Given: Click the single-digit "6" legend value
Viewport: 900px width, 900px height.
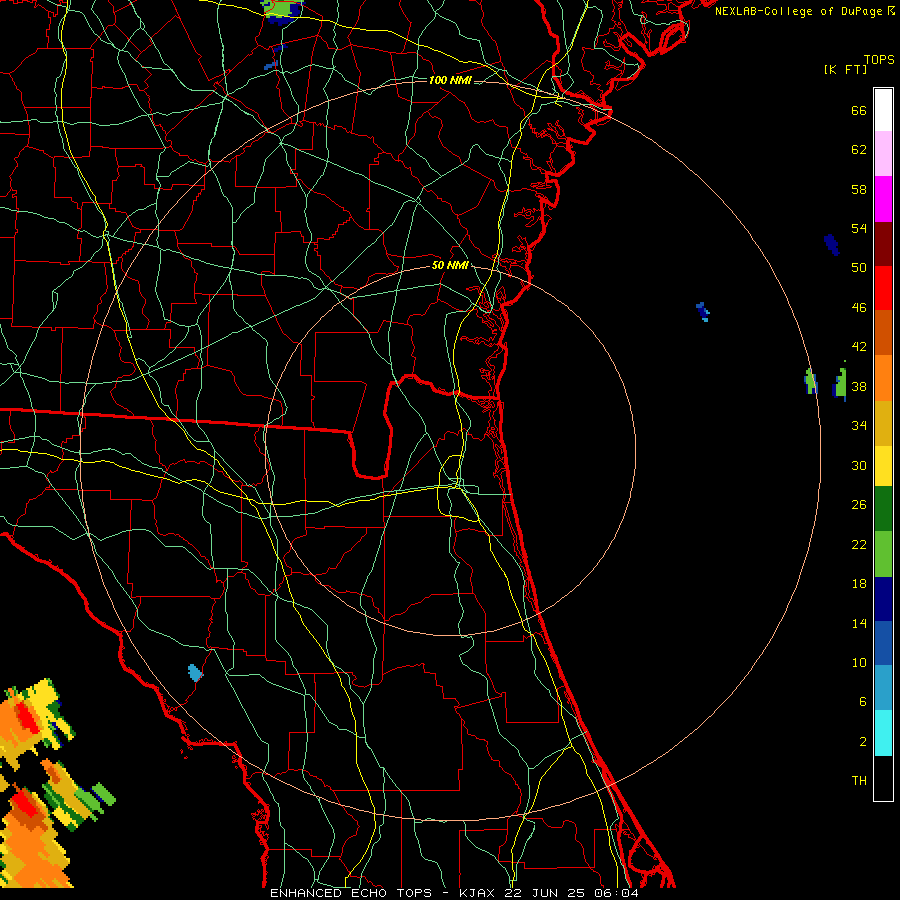Looking at the screenshot, I should [863, 702].
